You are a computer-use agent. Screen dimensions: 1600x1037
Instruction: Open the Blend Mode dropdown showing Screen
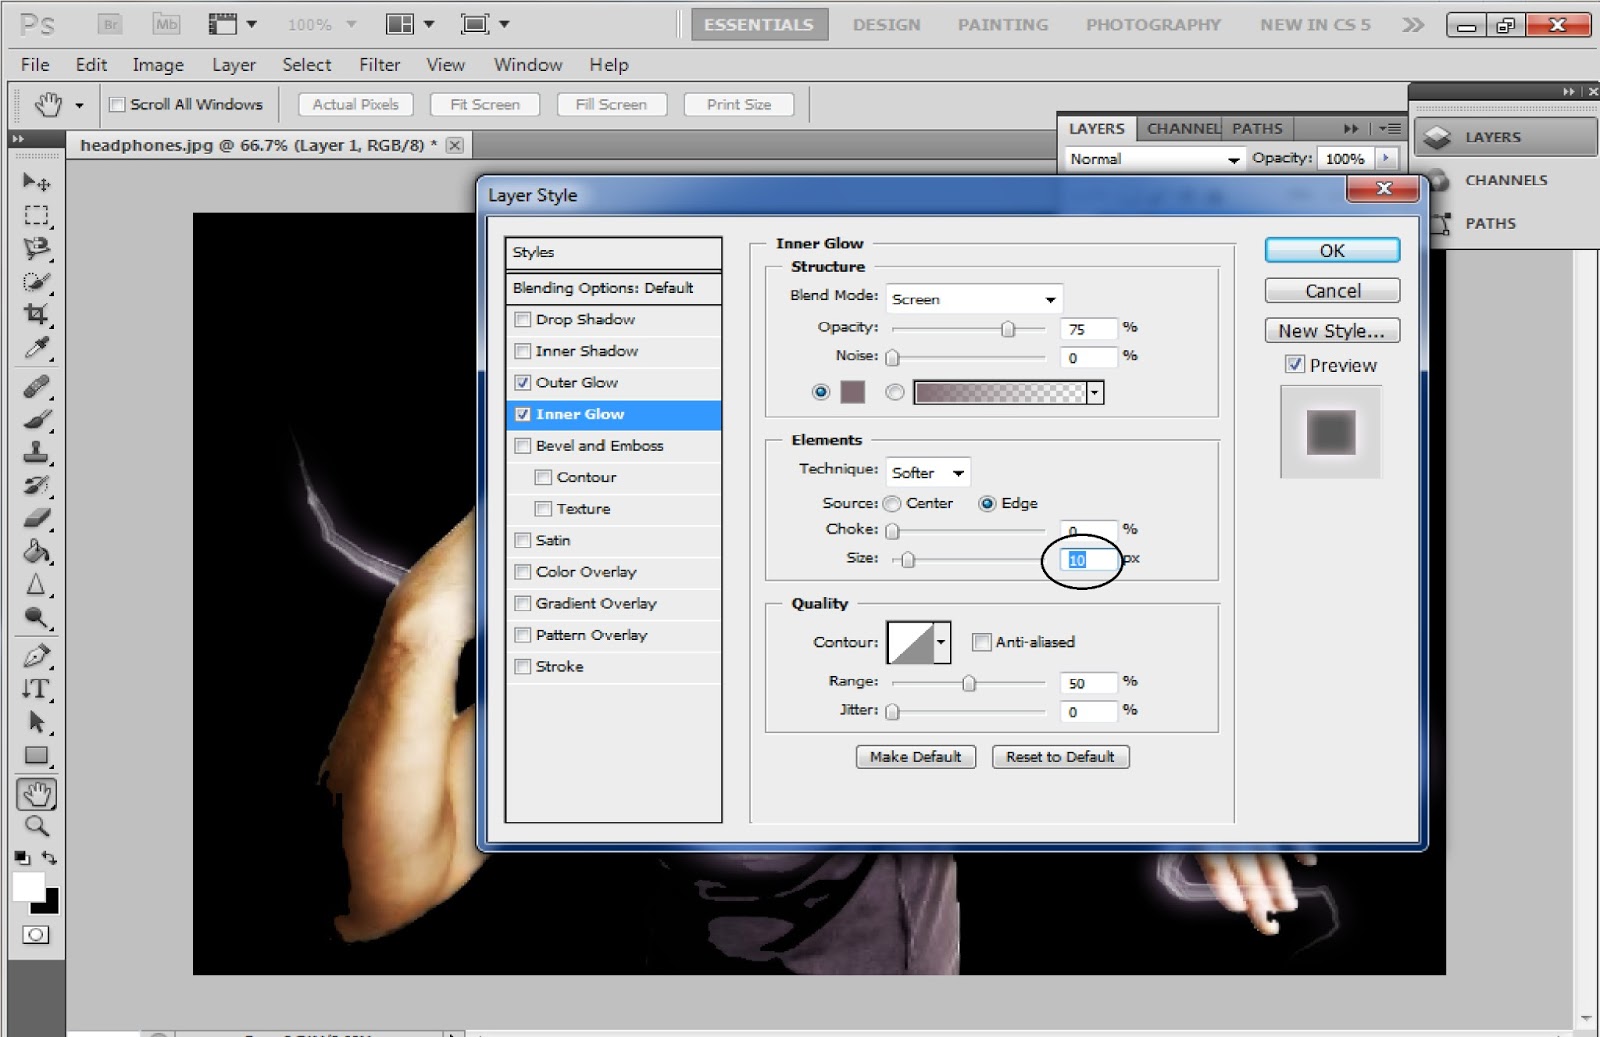click(973, 298)
